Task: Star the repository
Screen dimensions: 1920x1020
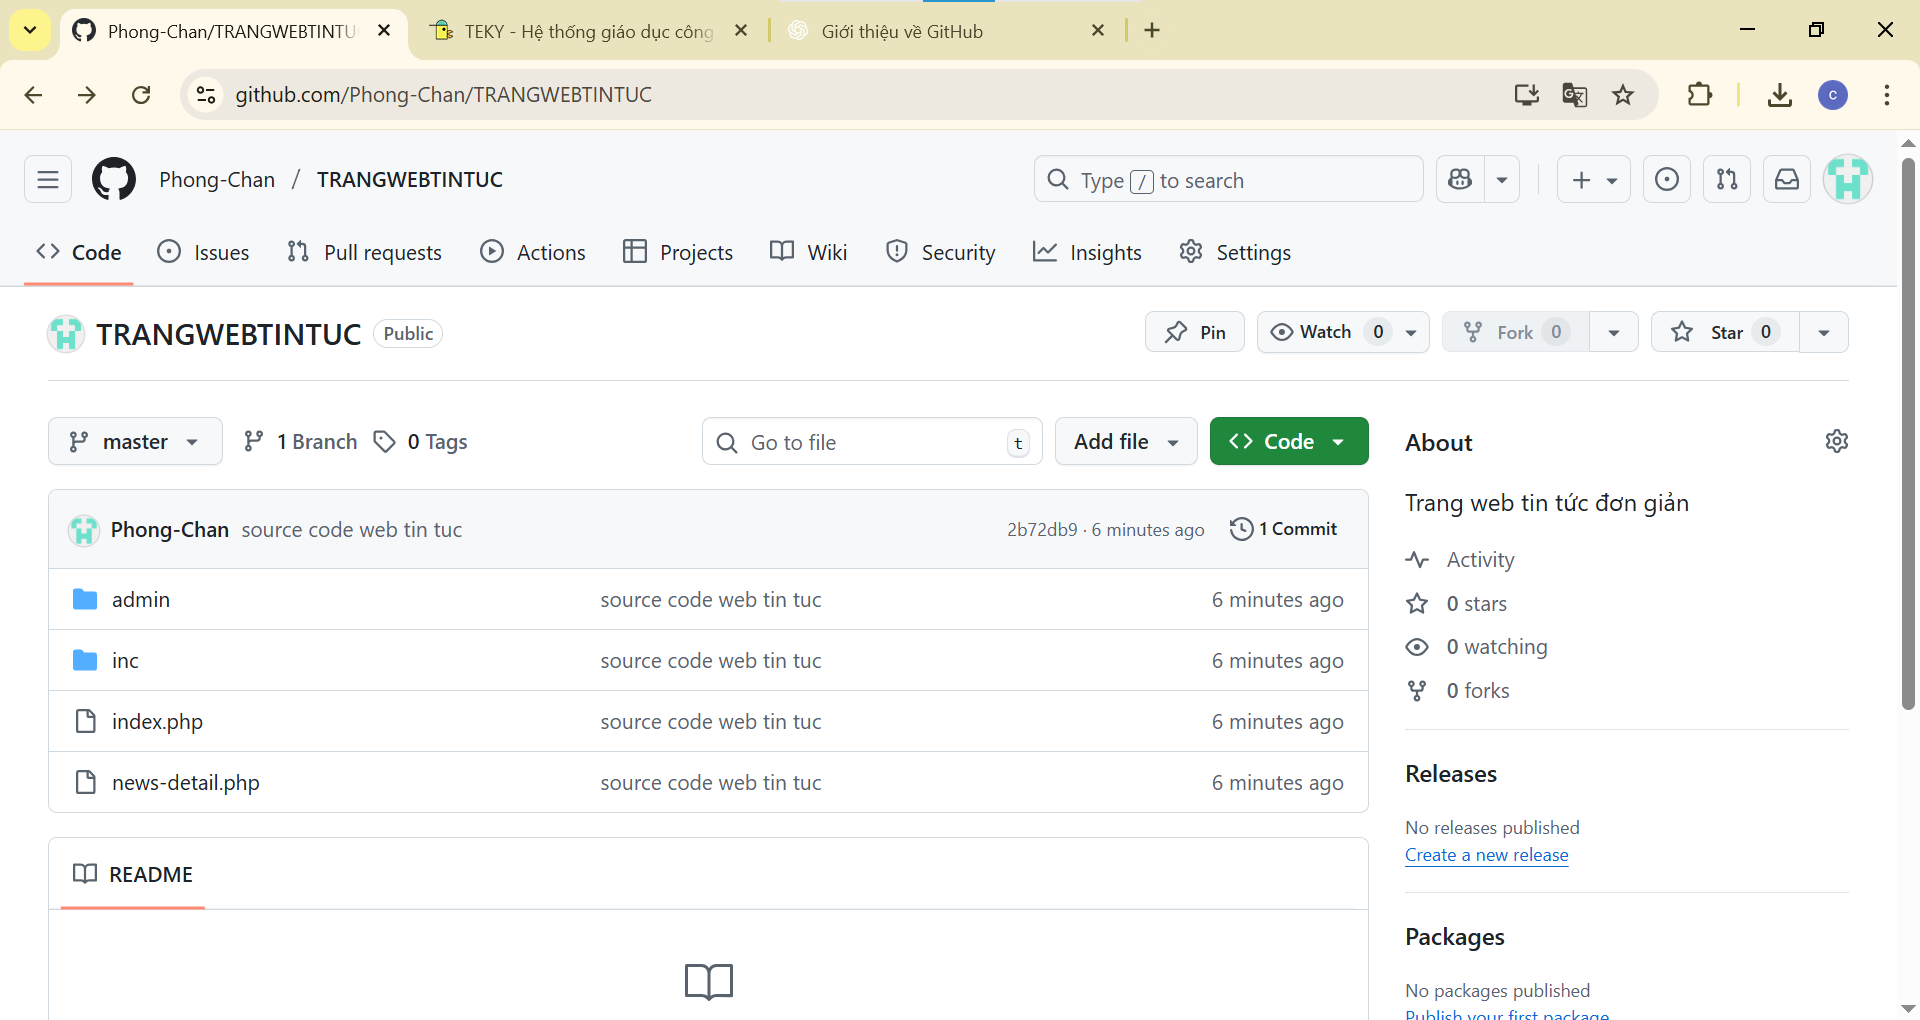Action: tap(1725, 332)
